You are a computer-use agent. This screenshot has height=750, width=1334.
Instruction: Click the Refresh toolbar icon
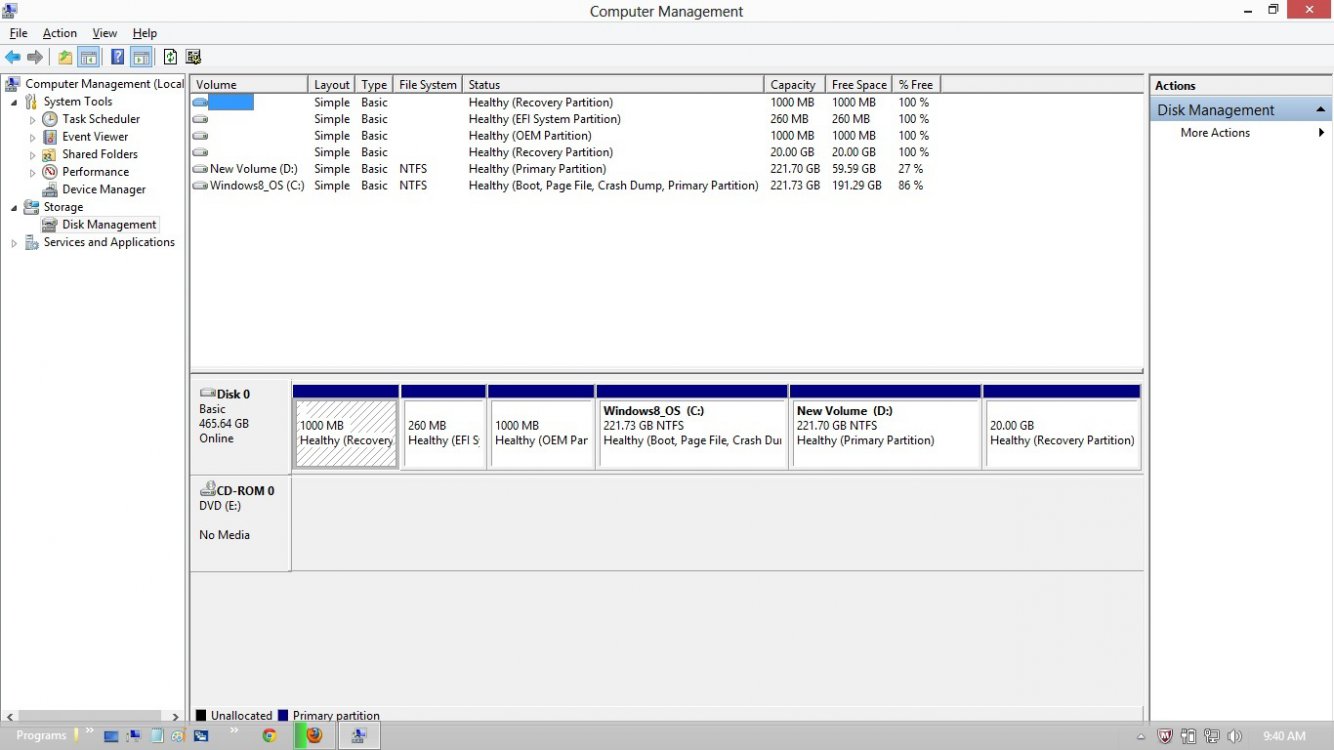pyautogui.click(x=170, y=57)
